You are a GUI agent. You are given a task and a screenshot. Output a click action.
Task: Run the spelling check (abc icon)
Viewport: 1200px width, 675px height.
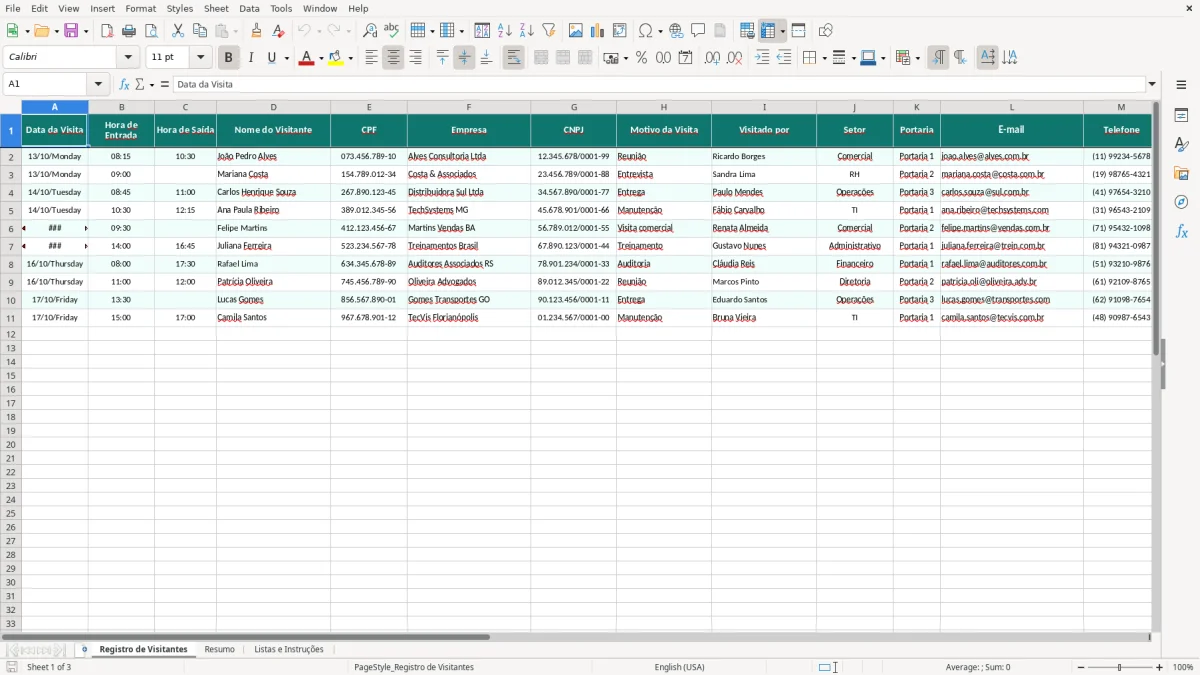(x=392, y=31)
